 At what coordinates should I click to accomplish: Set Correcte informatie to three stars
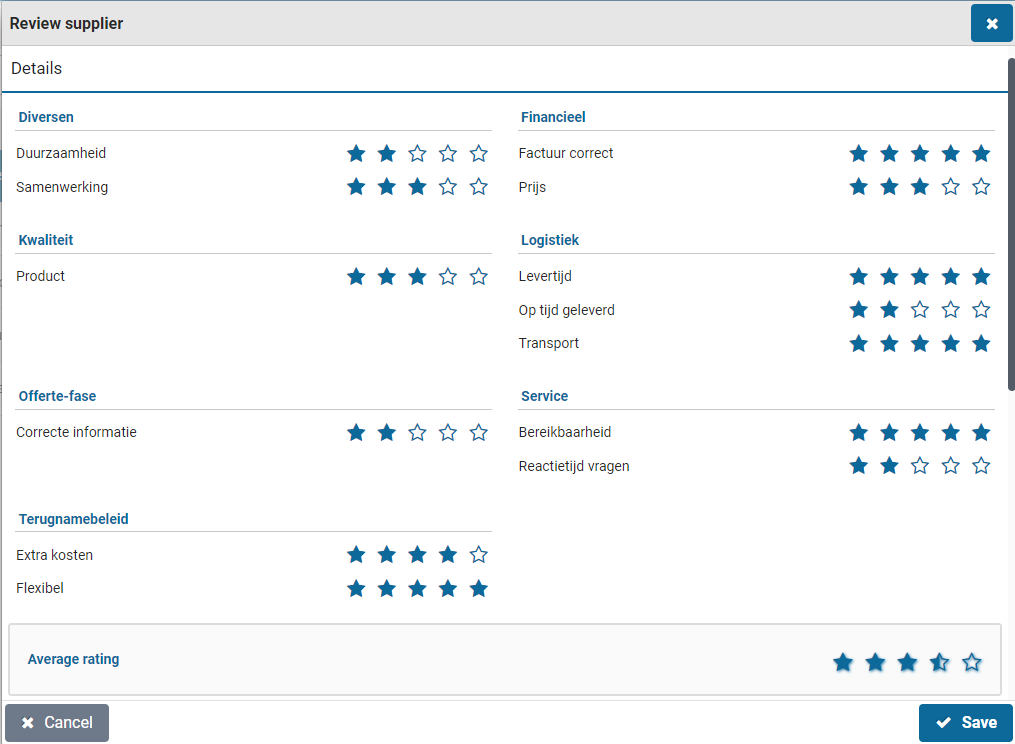click(418, 433)
